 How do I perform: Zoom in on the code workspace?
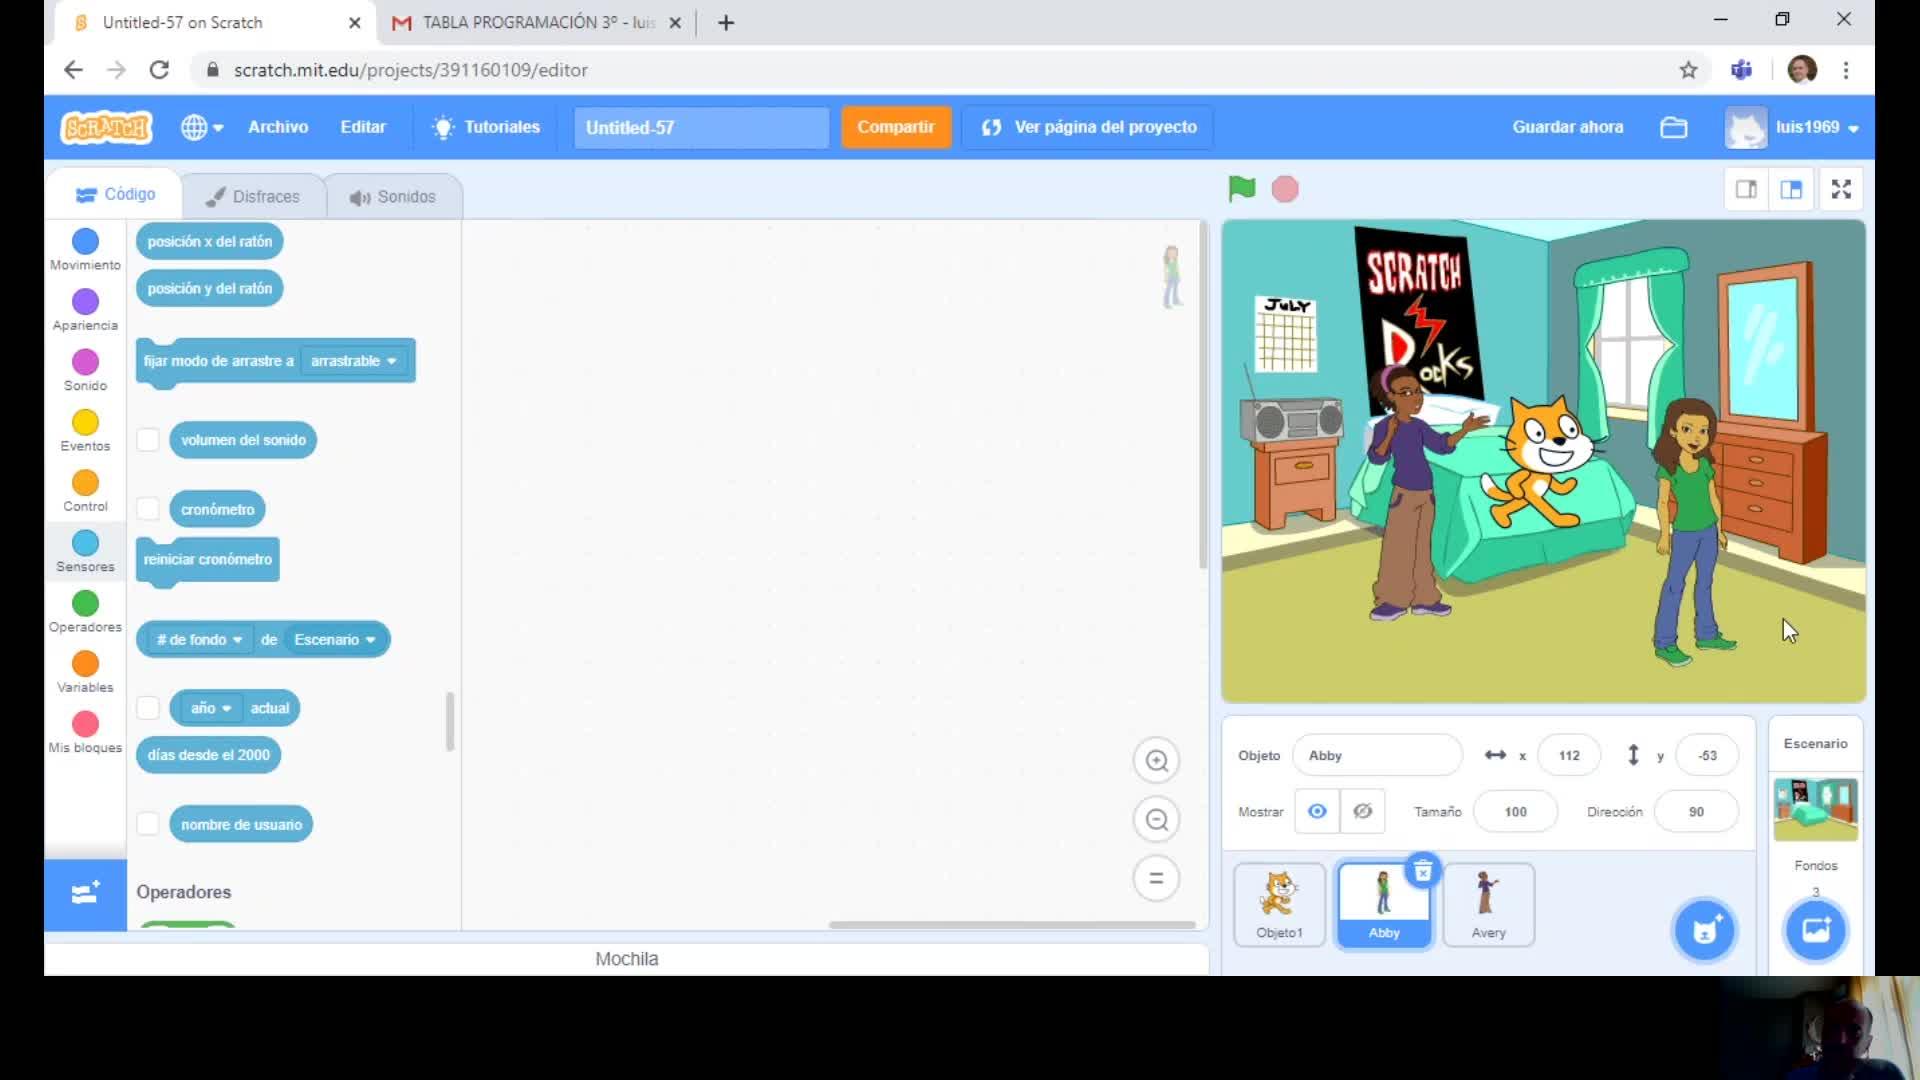1156,761
